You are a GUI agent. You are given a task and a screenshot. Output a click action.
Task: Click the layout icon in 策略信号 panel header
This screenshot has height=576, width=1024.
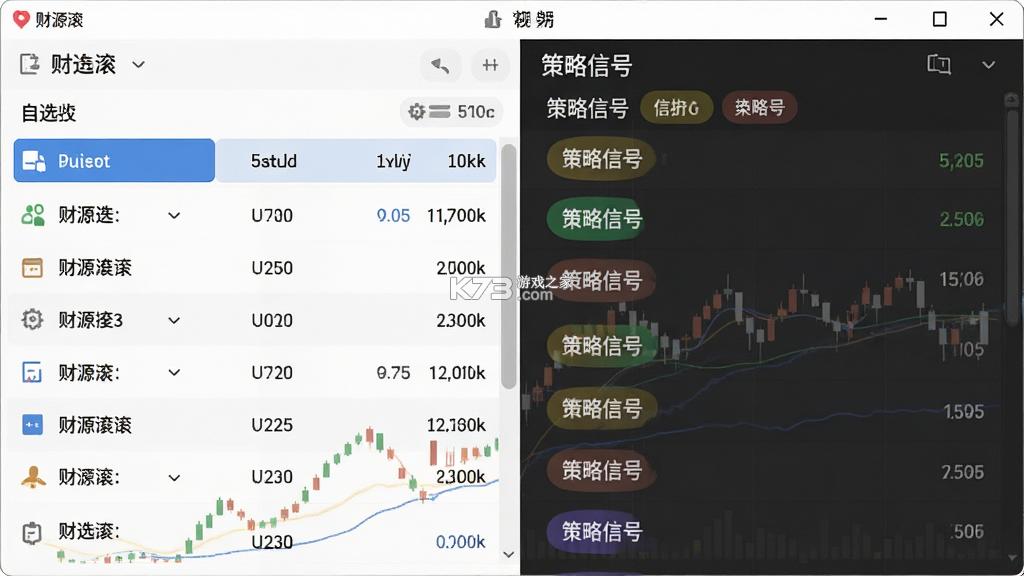pos(938,64)
